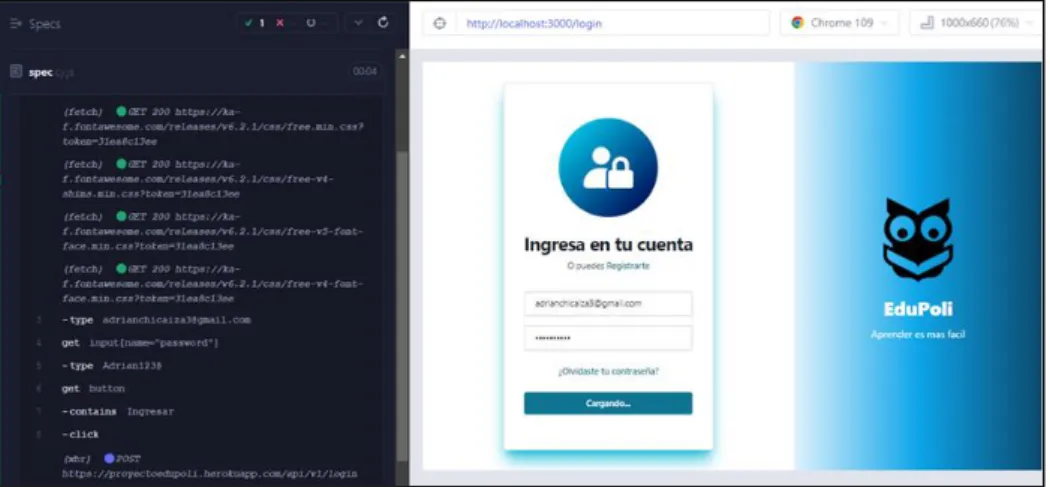The image size is (1050, 487).
Task: Click the failed tests X counter
Action: point(283,23)
